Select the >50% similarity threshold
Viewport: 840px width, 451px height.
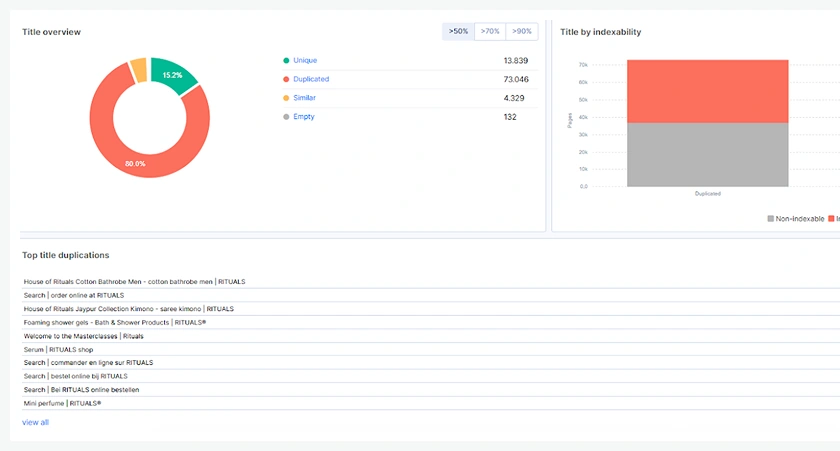(x=458, y=32)
